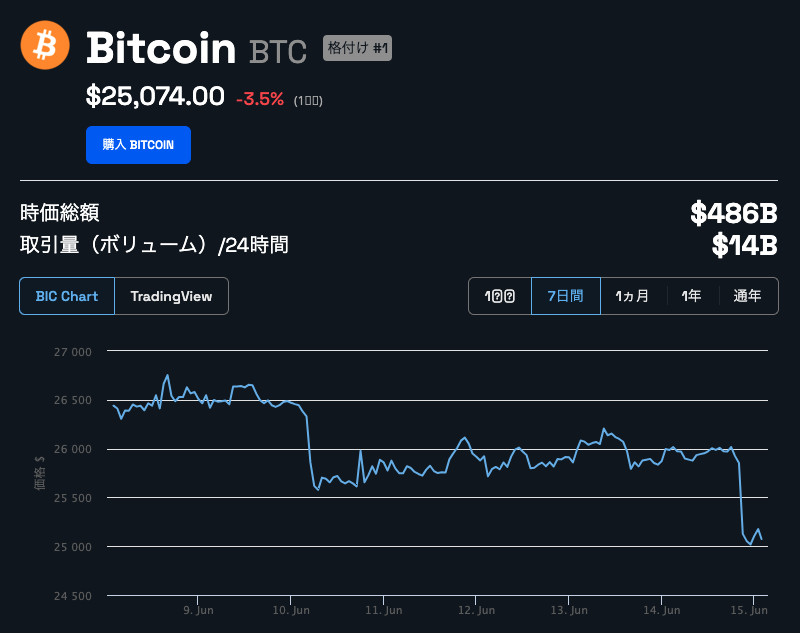
Task: Click the $14B trading volume value
Action: 744,245
